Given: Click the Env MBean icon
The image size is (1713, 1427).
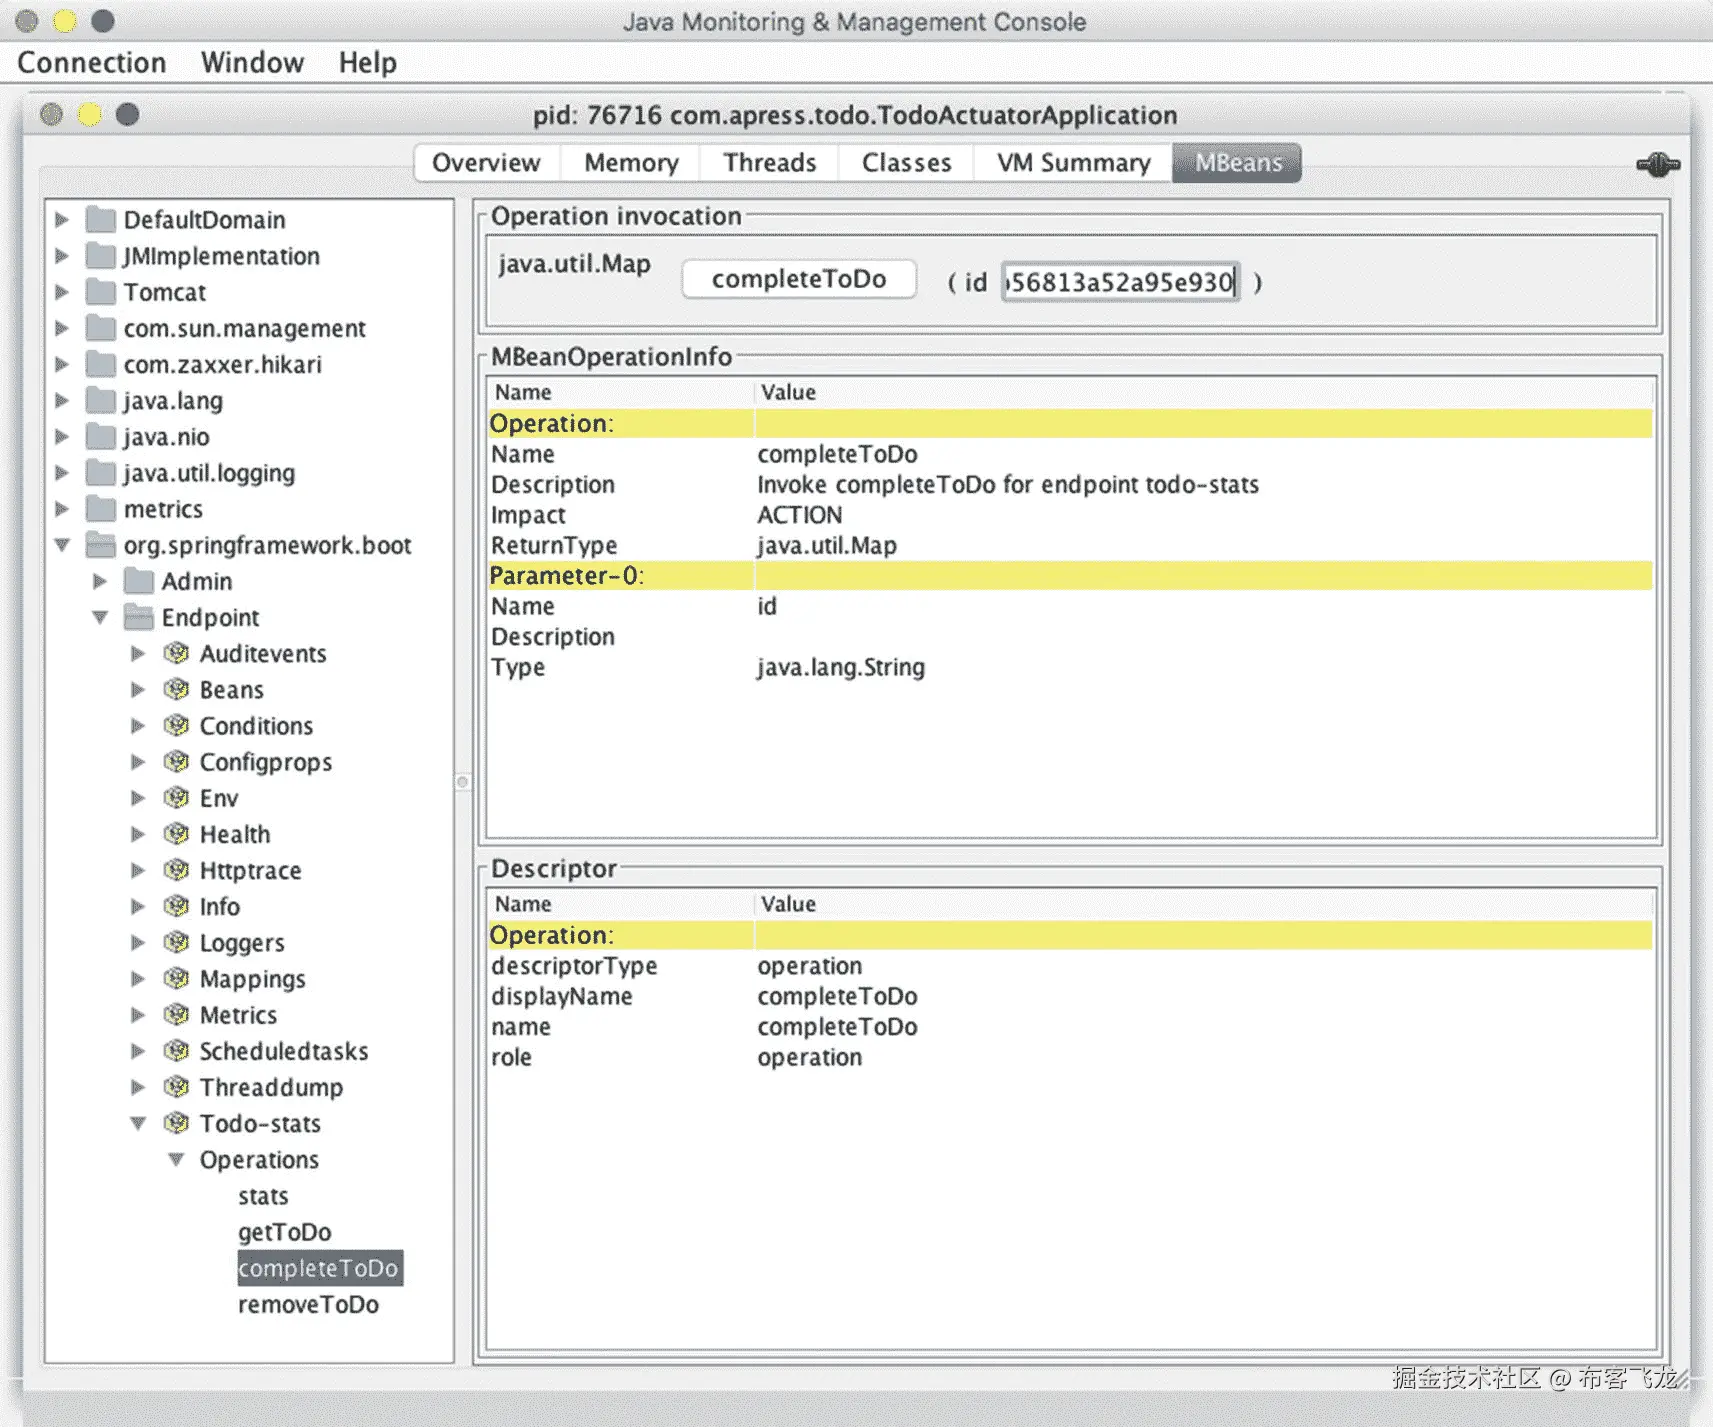Looking at the screenshot, I should 176,797.
